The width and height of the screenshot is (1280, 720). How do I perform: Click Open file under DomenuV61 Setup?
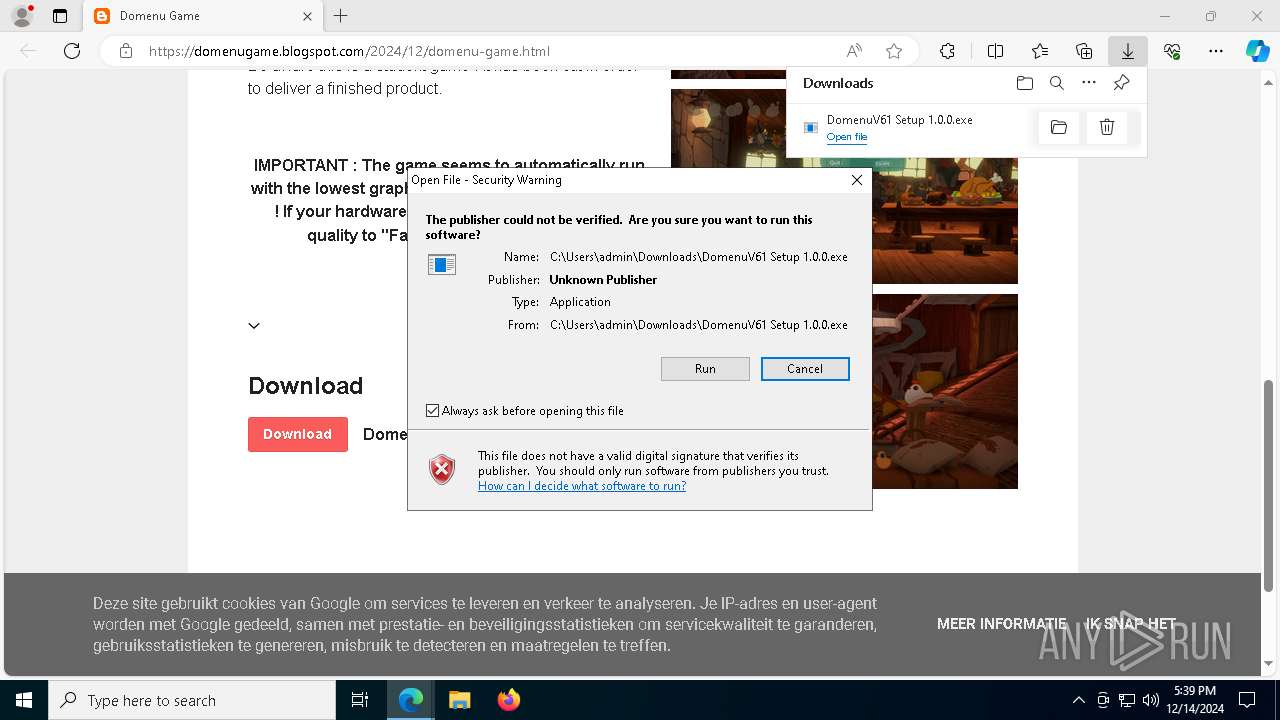(x=847, y=137)
